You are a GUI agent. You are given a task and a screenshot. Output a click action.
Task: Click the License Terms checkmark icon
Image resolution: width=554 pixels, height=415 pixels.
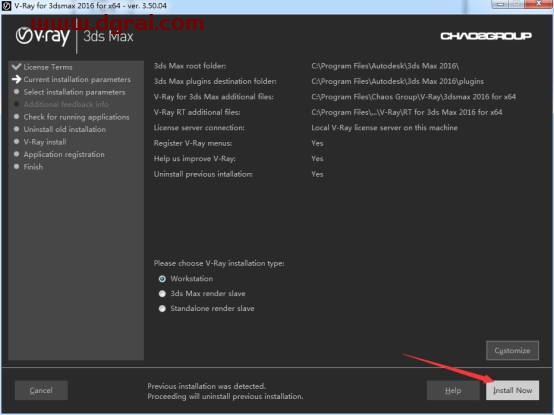16,66
